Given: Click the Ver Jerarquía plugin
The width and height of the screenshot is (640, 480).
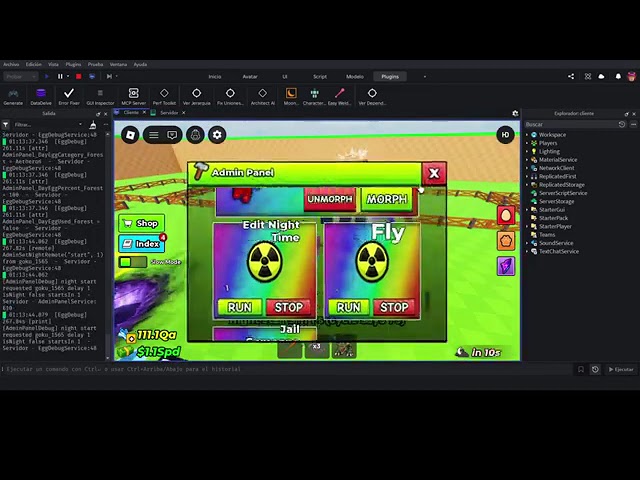Looking at the screenshot, I should pyautogui.click(x=196, y=96).
